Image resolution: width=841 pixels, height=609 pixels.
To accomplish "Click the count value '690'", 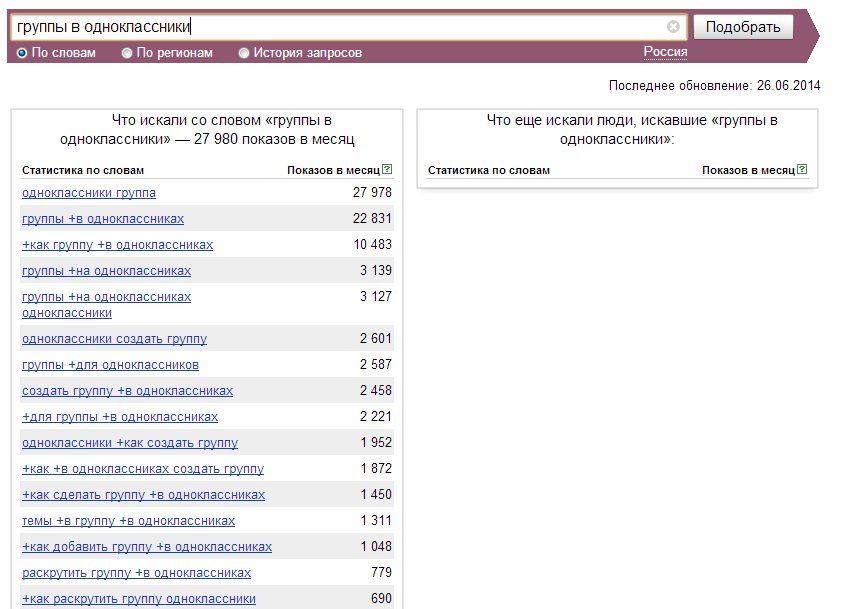I will click(x=381, y=598).
